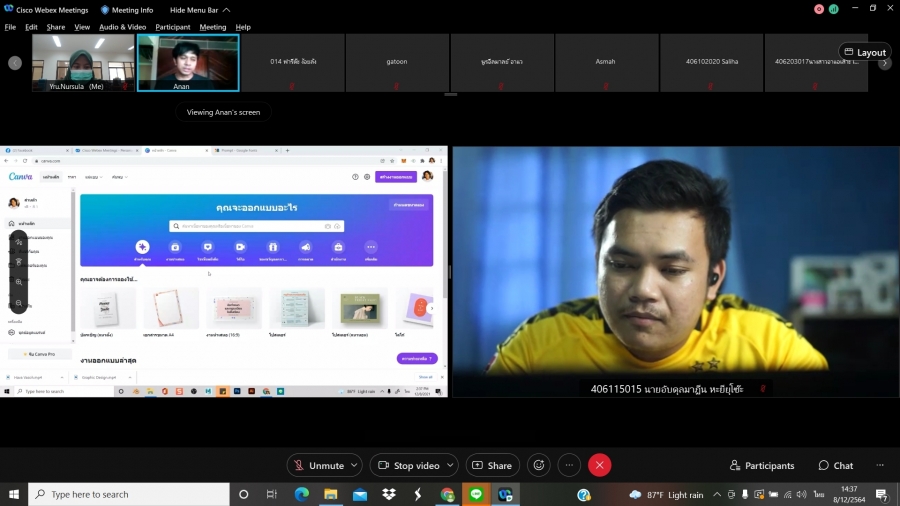
Task: Unmute the microphone
Action: 318,465
